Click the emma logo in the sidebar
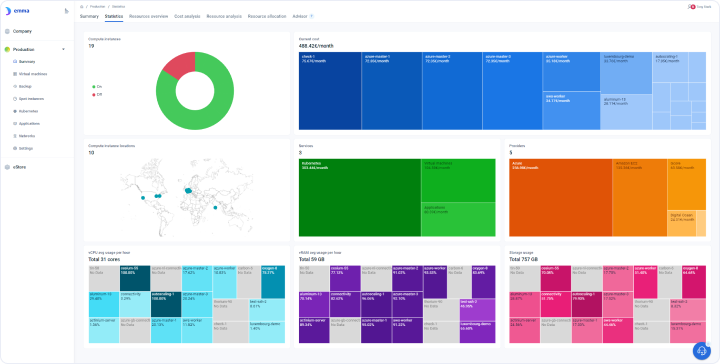 tap(17, 11)
